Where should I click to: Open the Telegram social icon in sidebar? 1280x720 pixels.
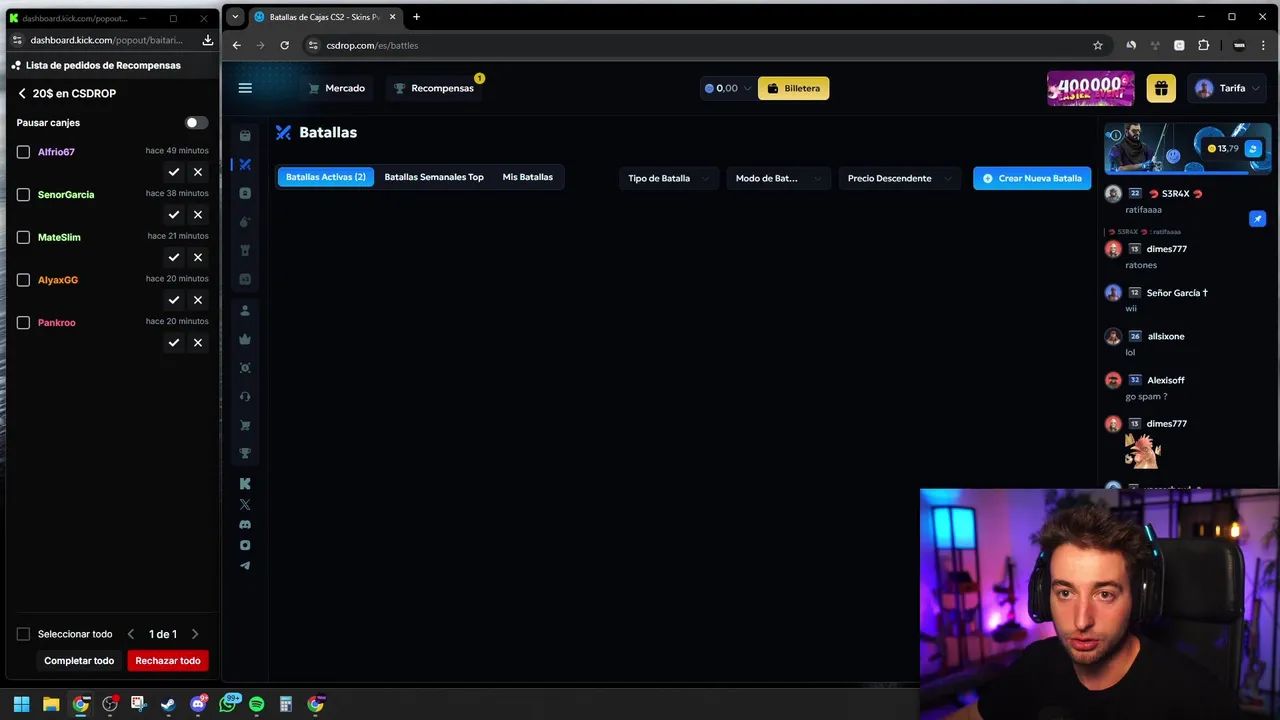(245, 566)
